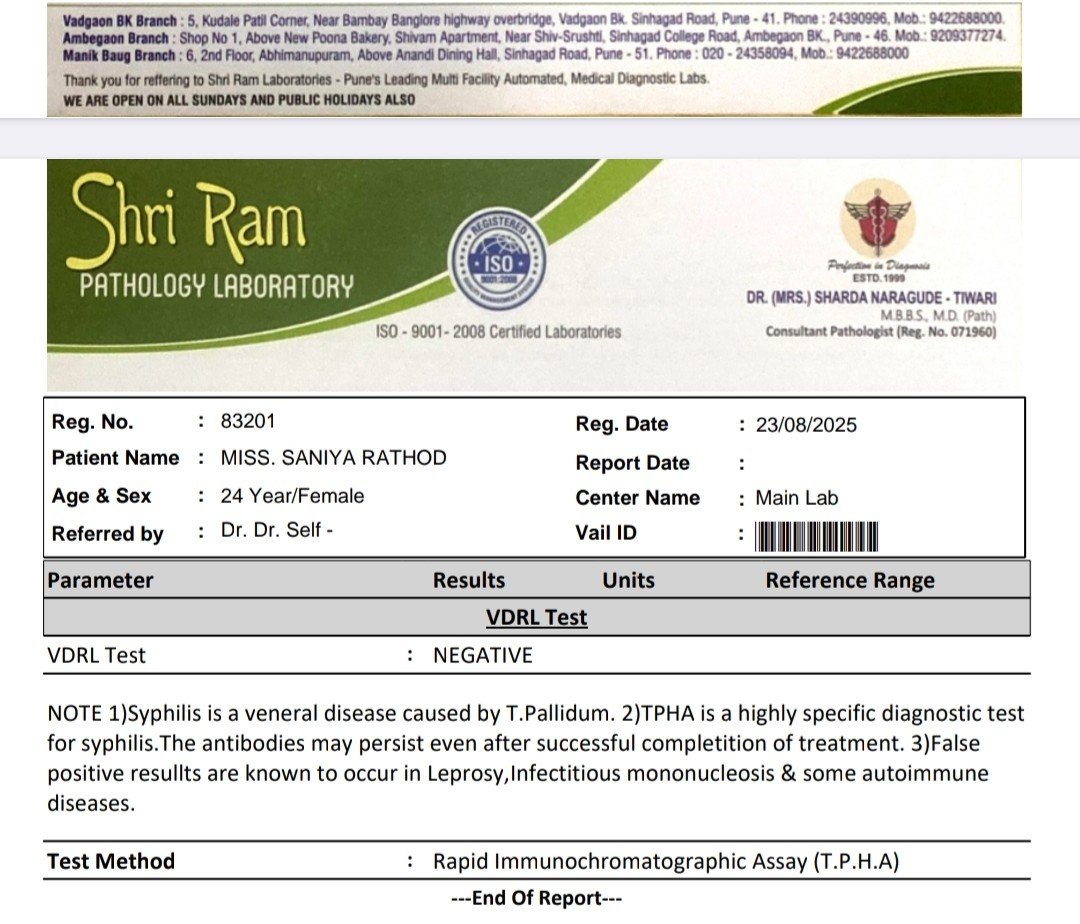The image size is (1080, 924).
Task: Click the Parameter column header
Action: tap(101, 581)
